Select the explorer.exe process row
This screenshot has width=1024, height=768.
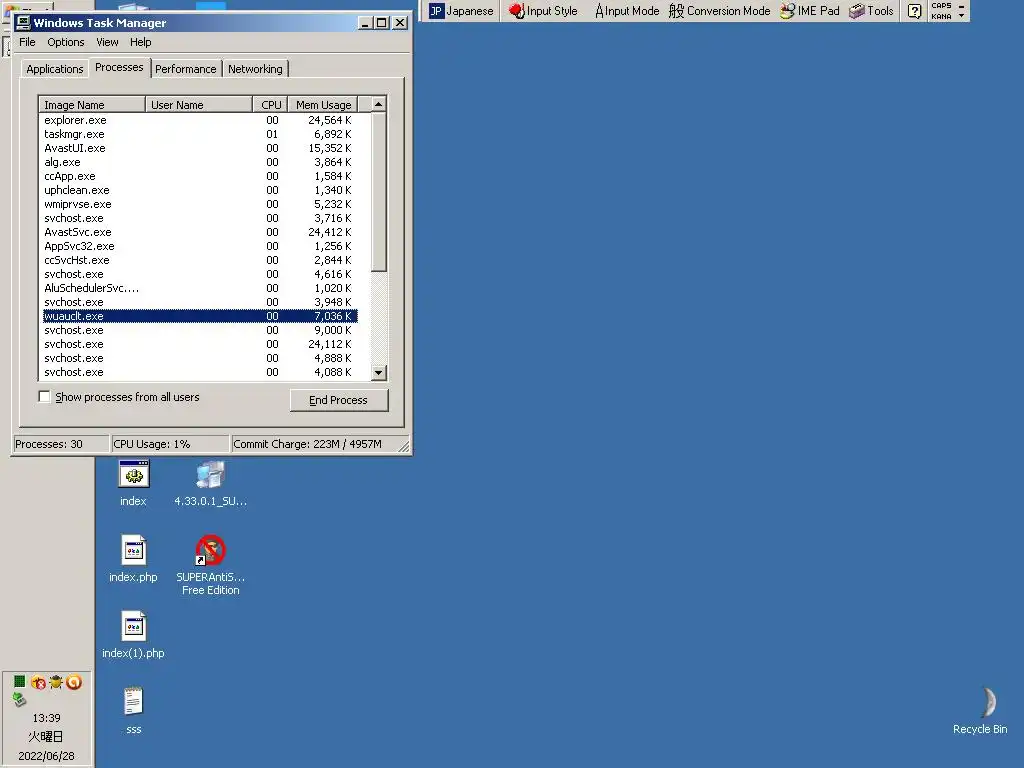pyautogui.click(x=200, y=120)
